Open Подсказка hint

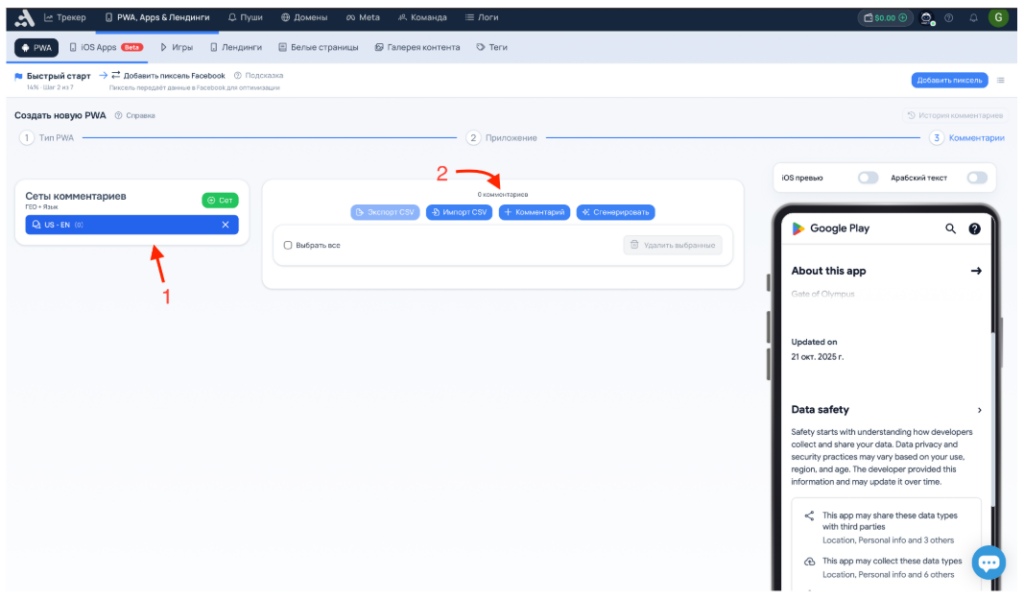[x=259, y=76]
